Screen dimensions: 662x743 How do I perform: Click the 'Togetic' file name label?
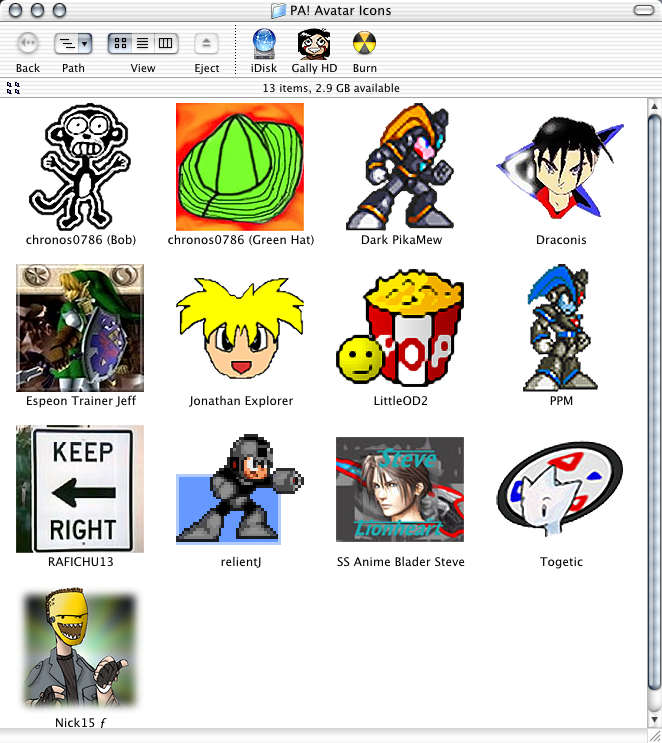(x=561, y=562)
